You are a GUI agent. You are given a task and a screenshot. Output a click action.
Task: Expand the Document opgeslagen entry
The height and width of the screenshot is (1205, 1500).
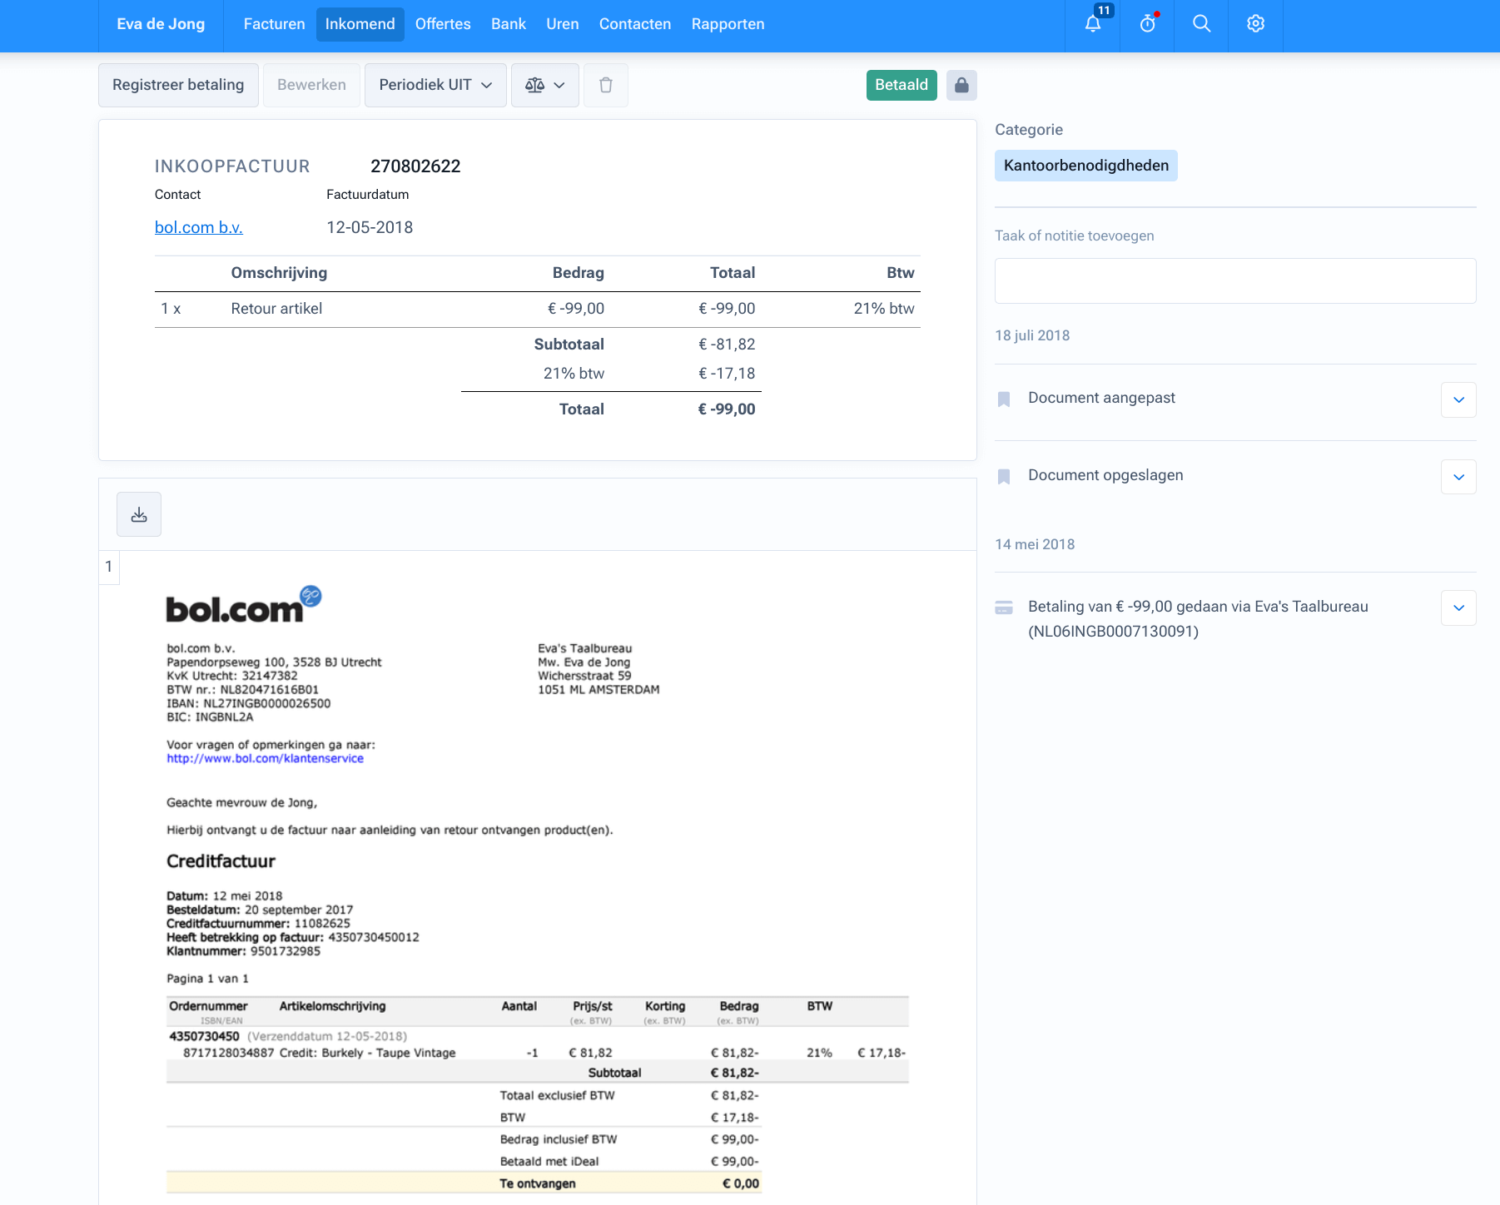pos(1458,477)
